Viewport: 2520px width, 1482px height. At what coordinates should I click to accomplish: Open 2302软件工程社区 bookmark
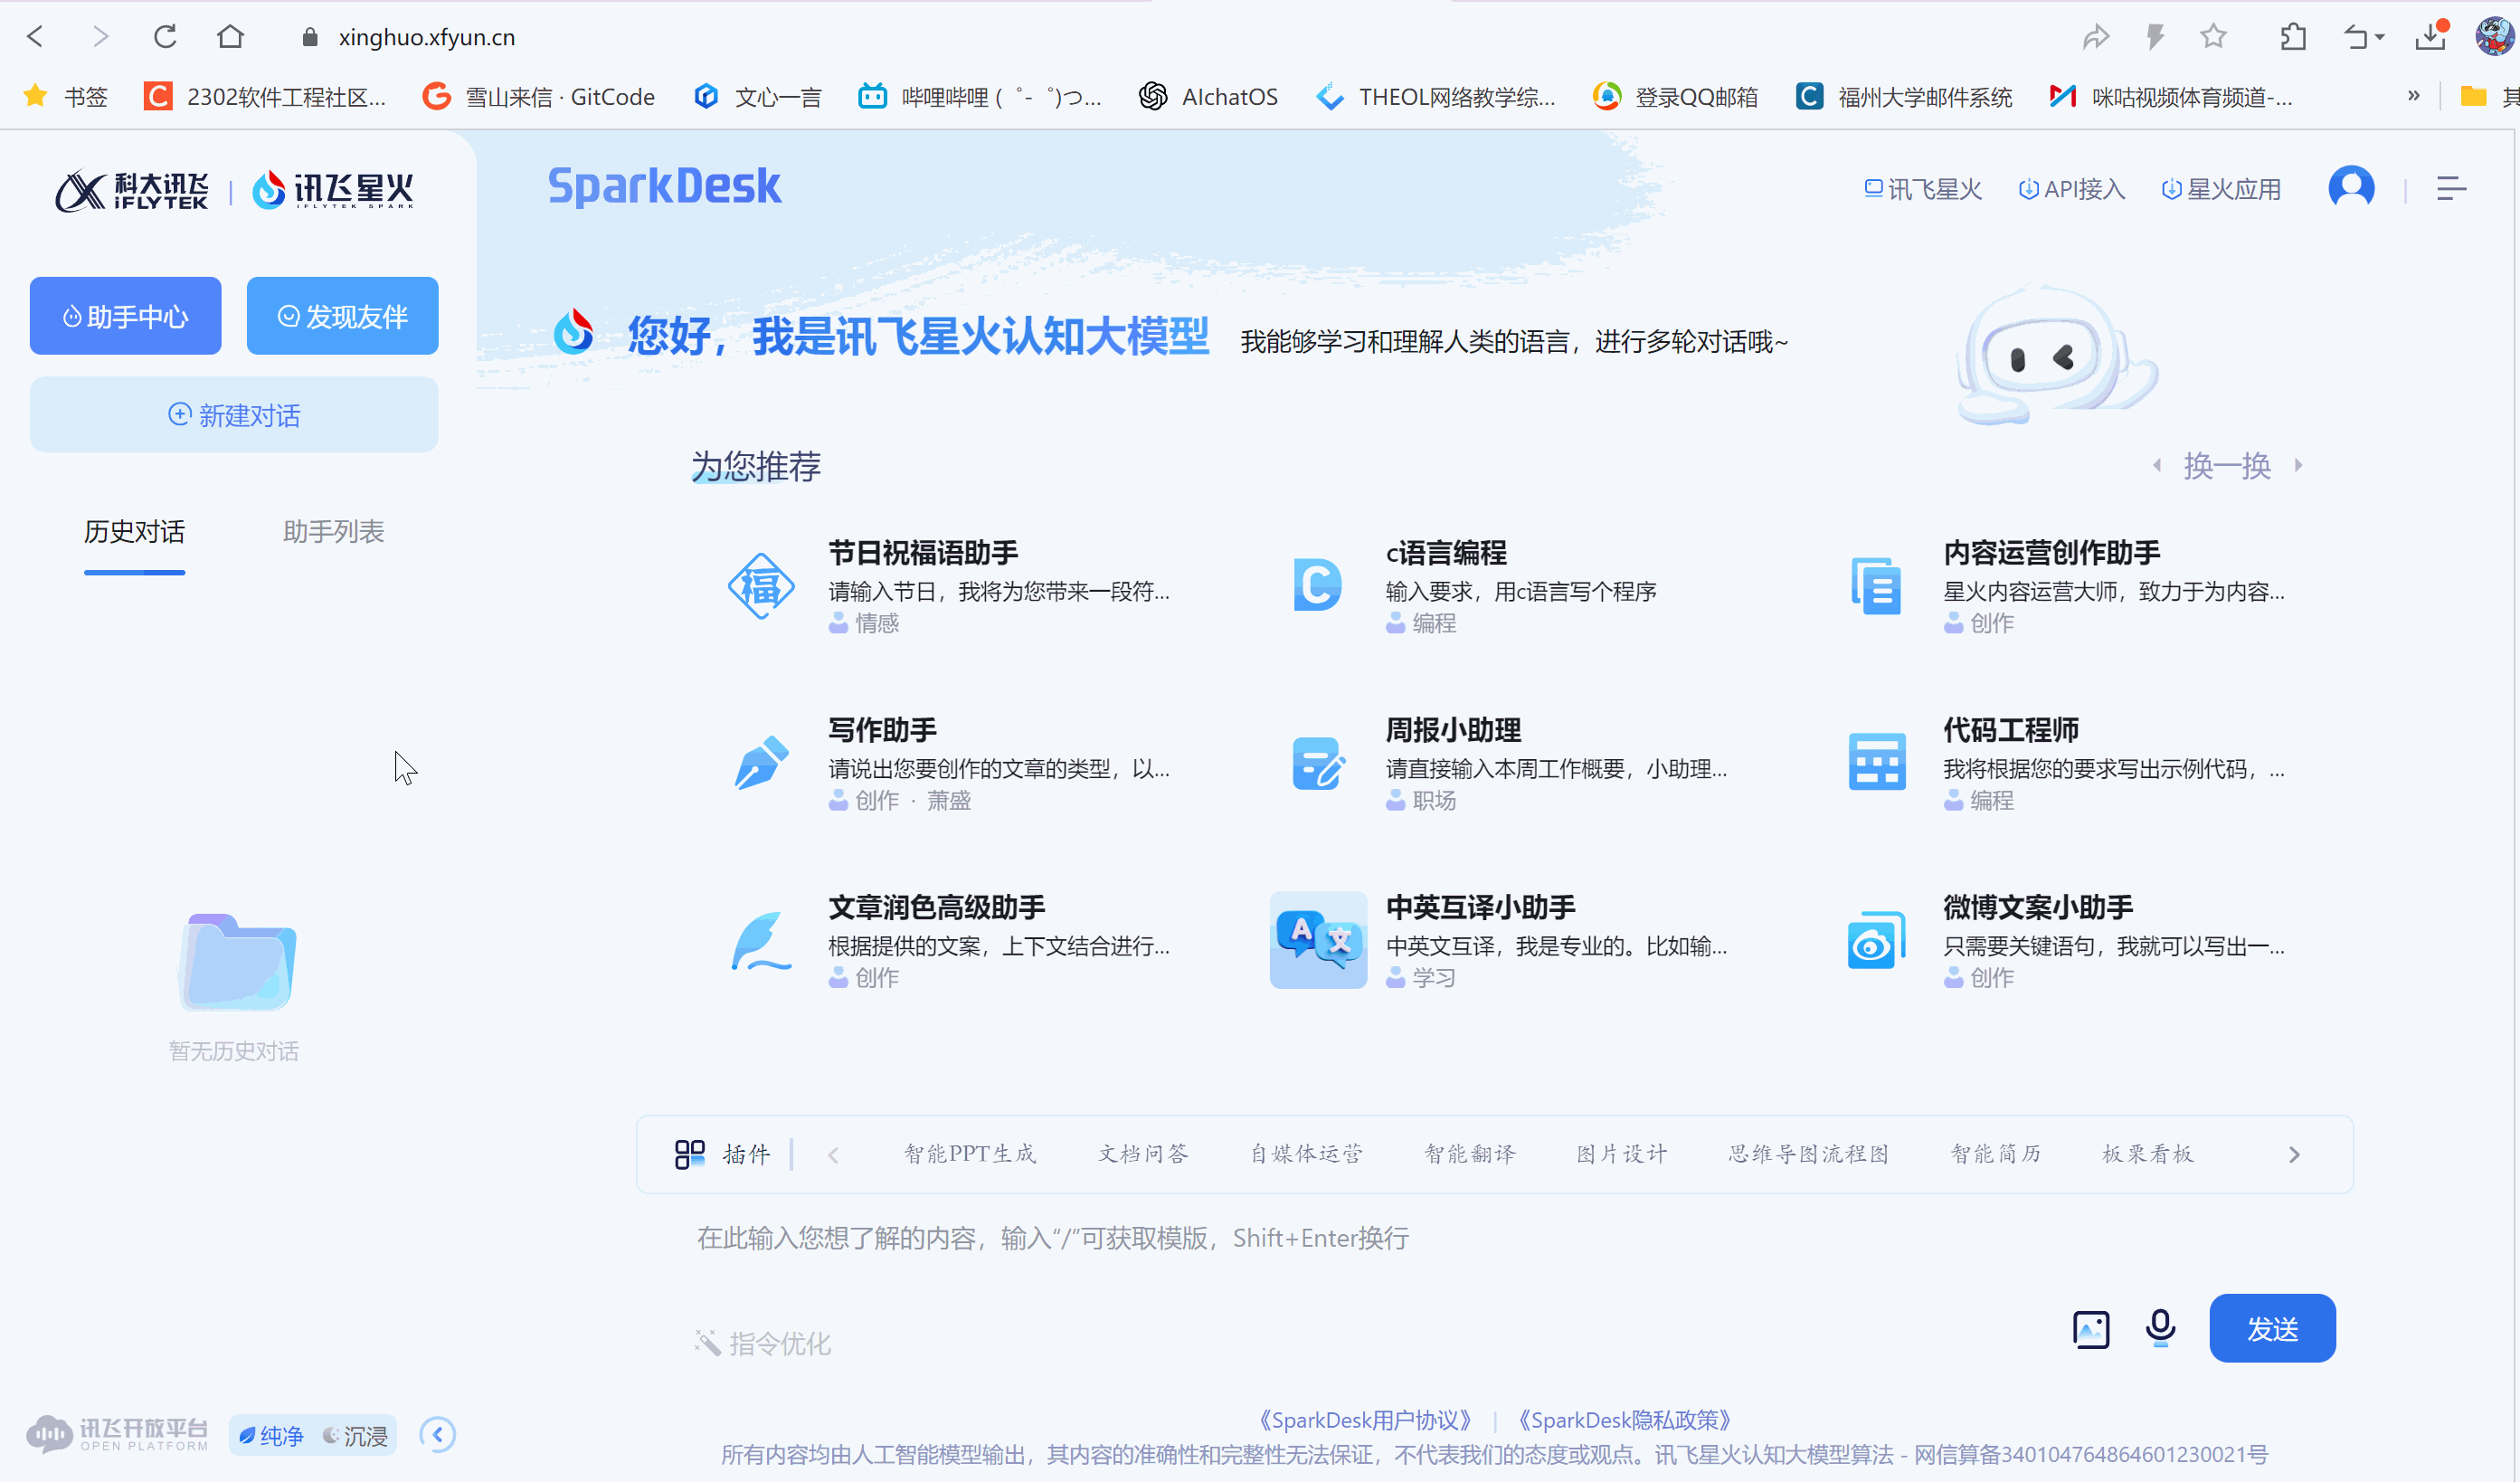tap(265, 97)
